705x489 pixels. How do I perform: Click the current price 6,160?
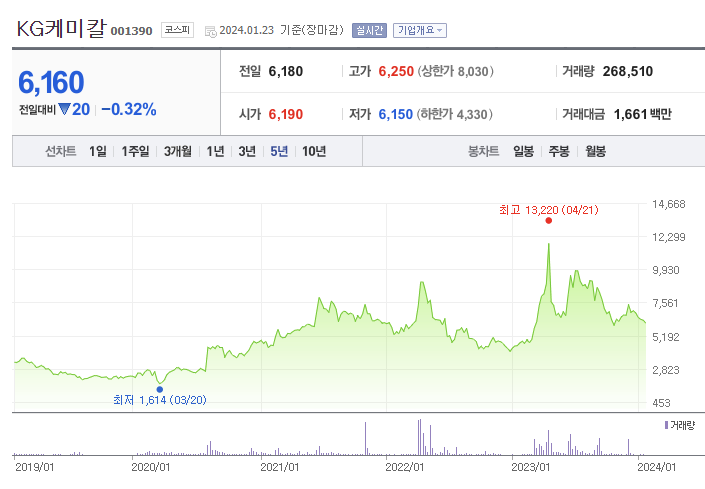click(51, 83)
